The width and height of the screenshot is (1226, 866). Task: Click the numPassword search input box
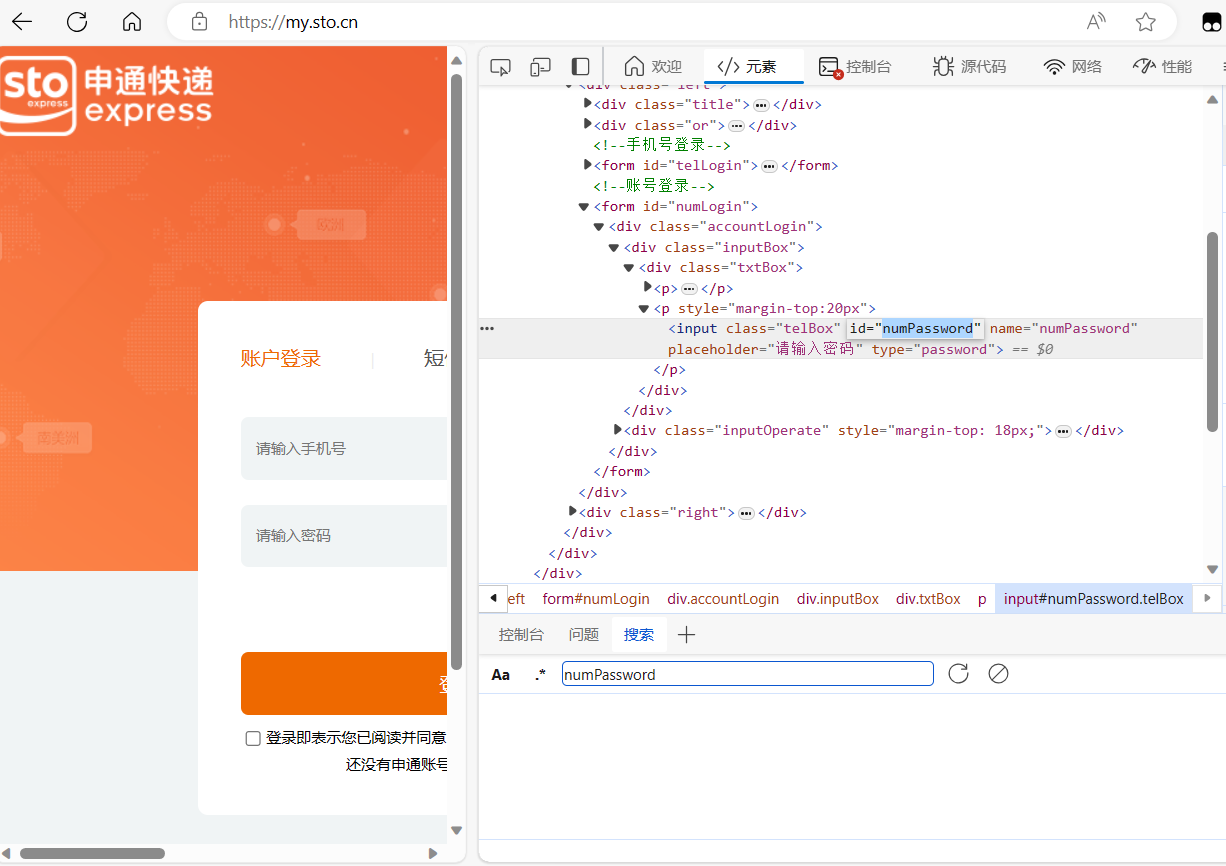coord(748,674)
